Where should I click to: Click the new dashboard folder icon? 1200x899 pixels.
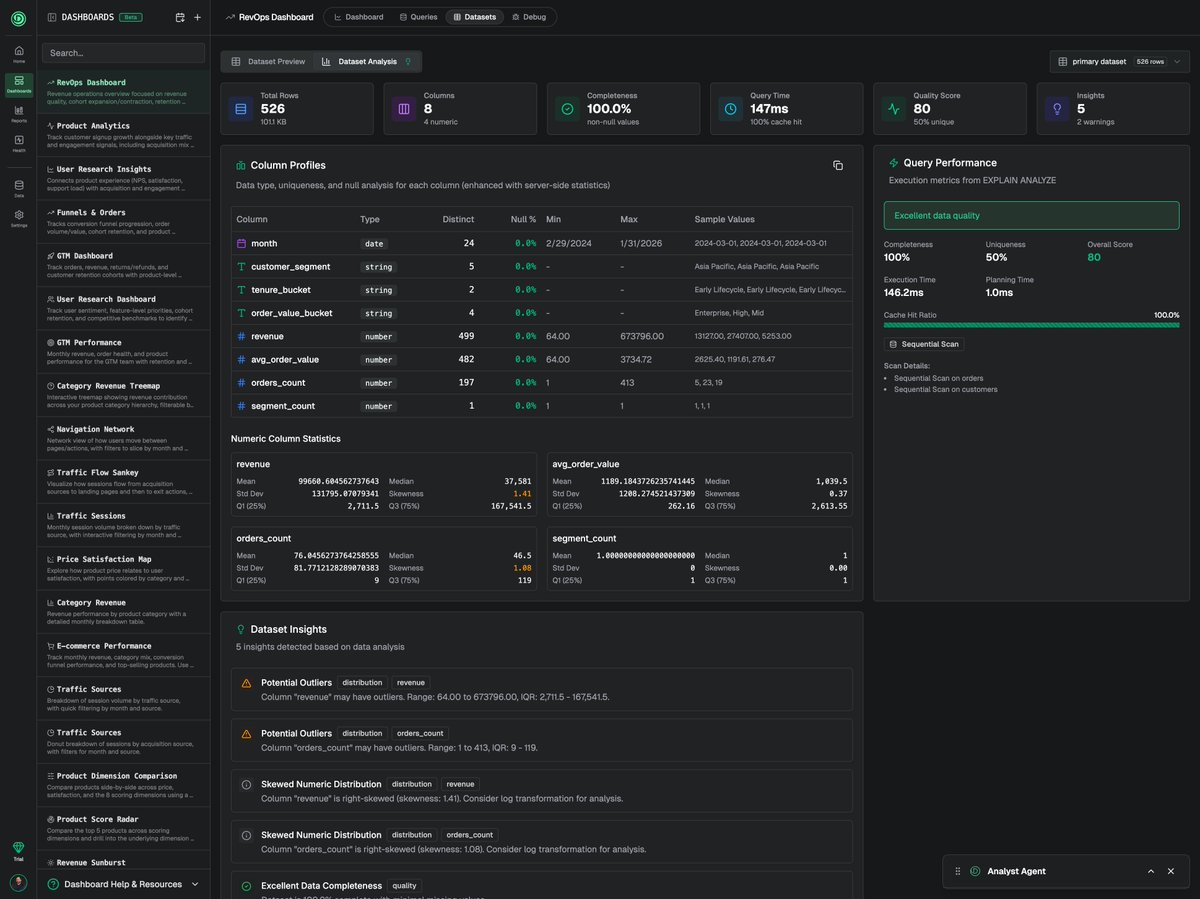coord(180,17)
